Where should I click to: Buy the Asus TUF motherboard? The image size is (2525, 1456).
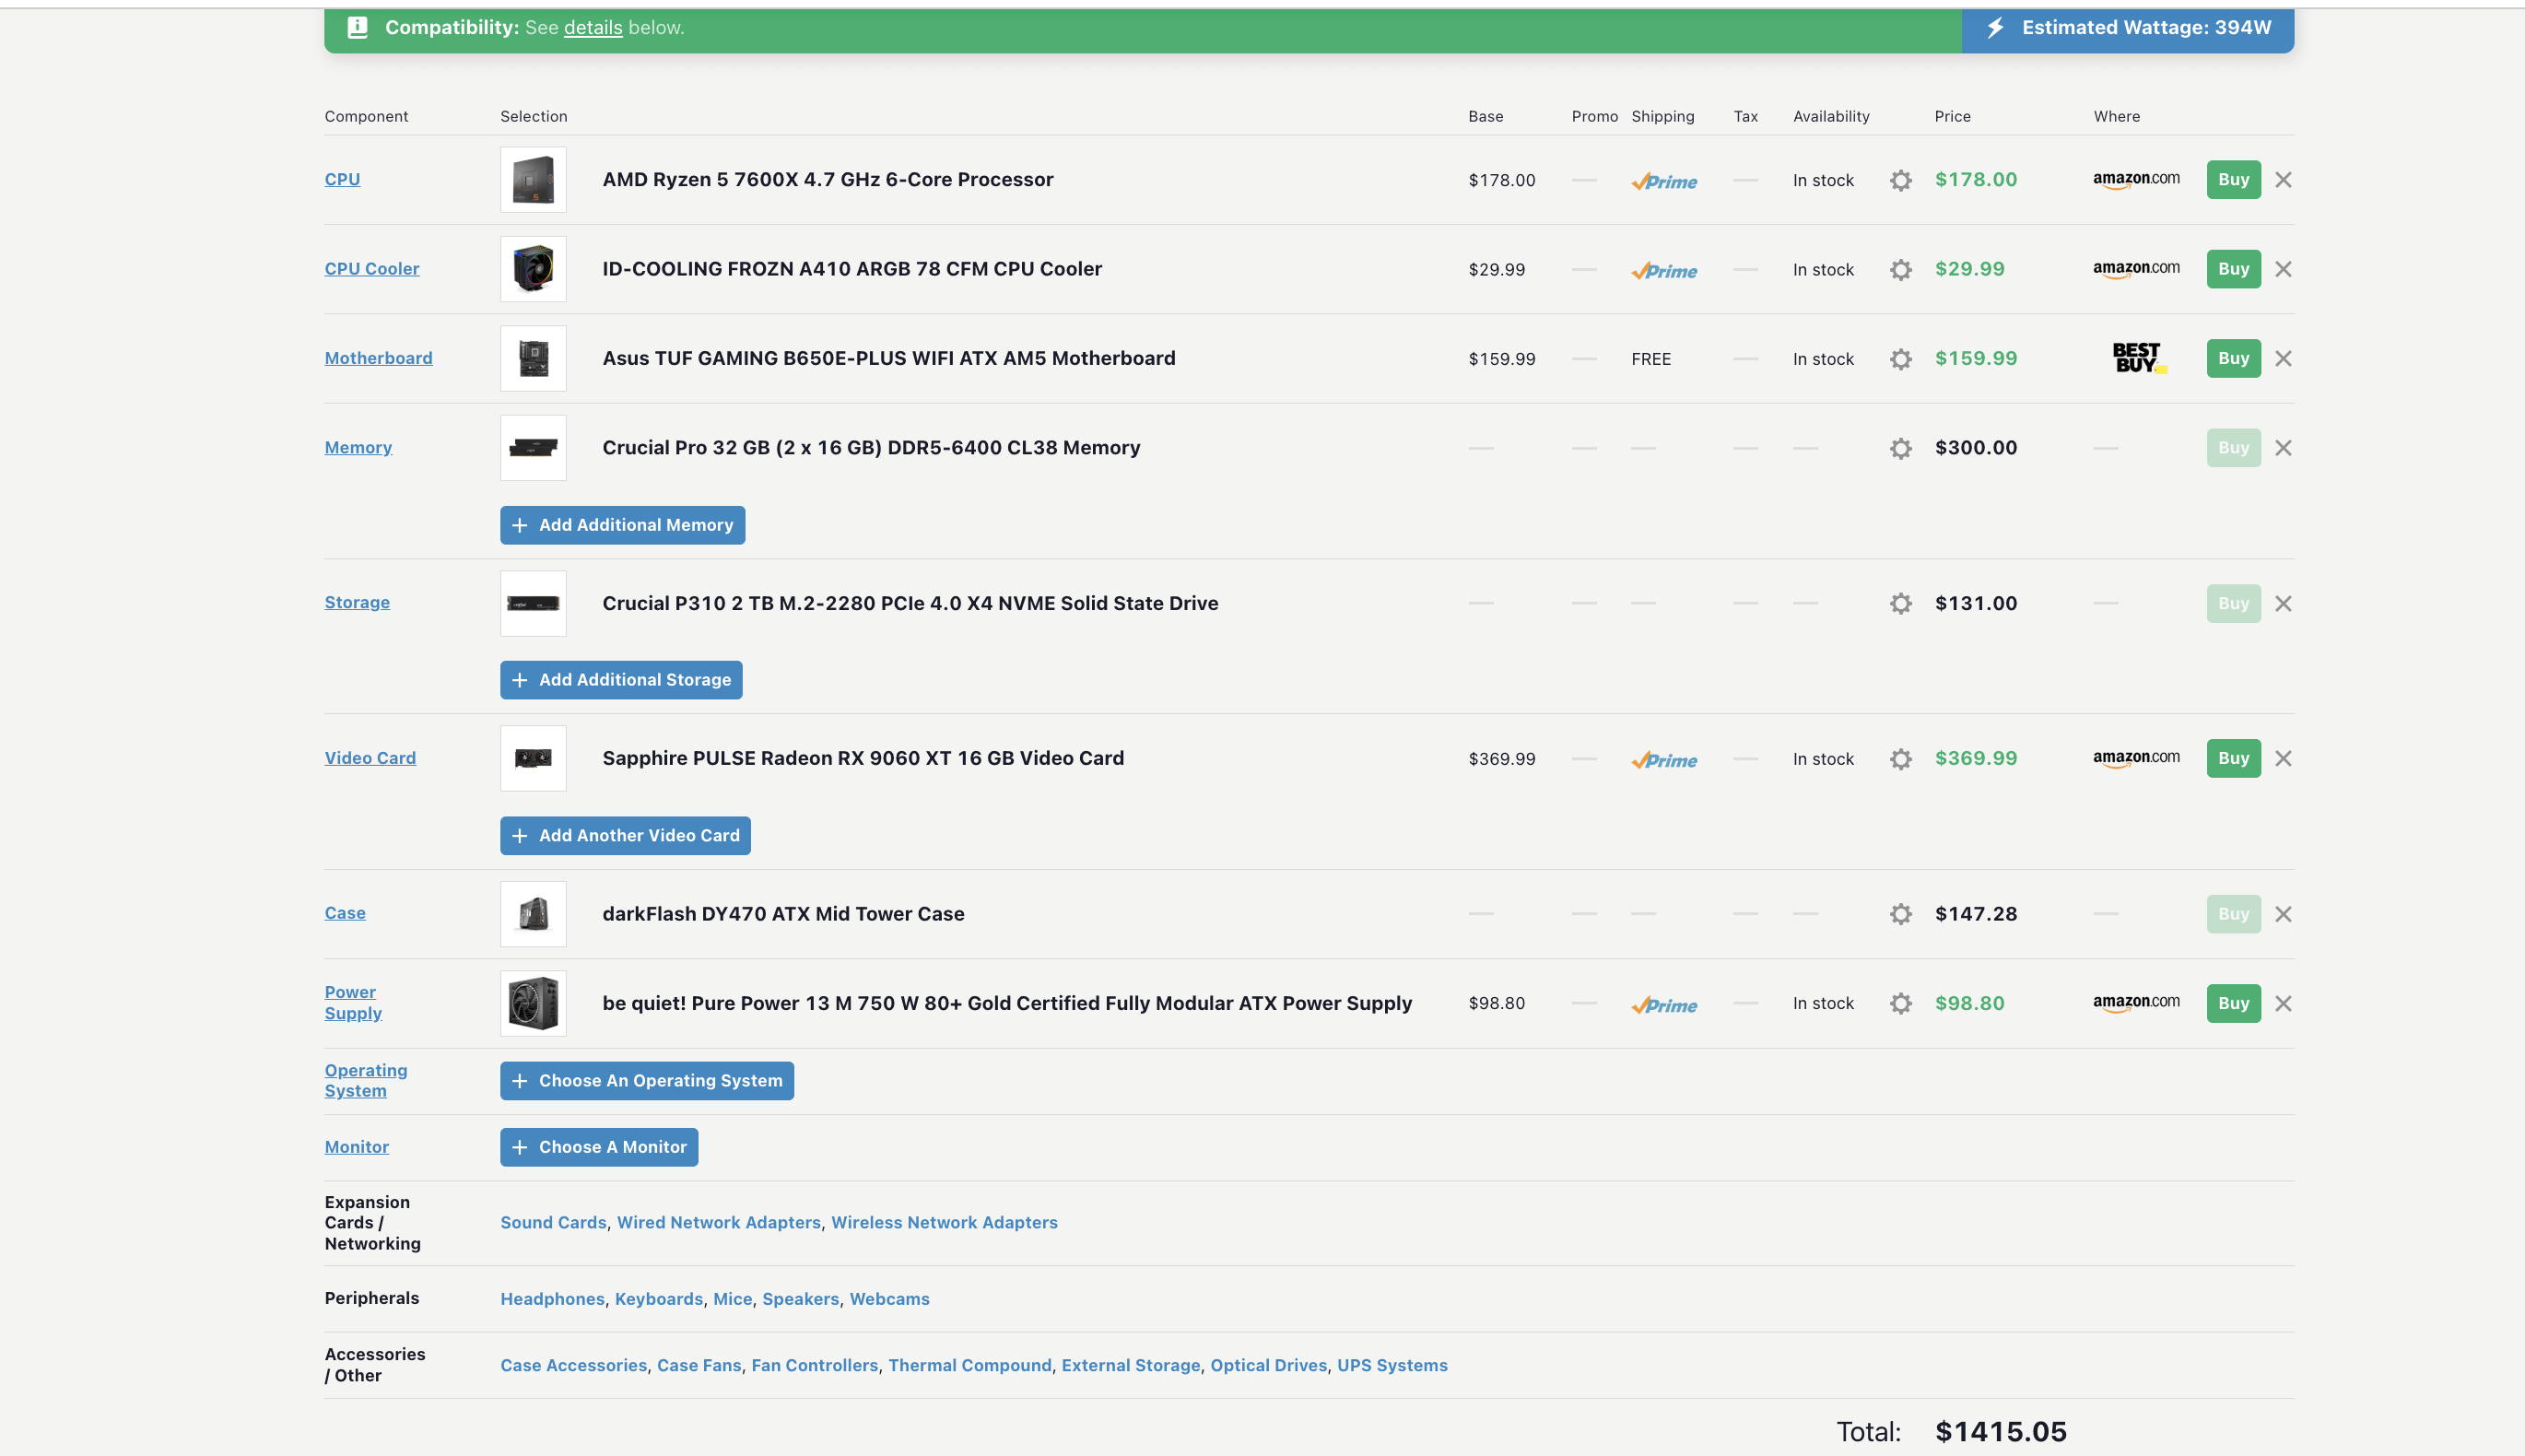2233,358
